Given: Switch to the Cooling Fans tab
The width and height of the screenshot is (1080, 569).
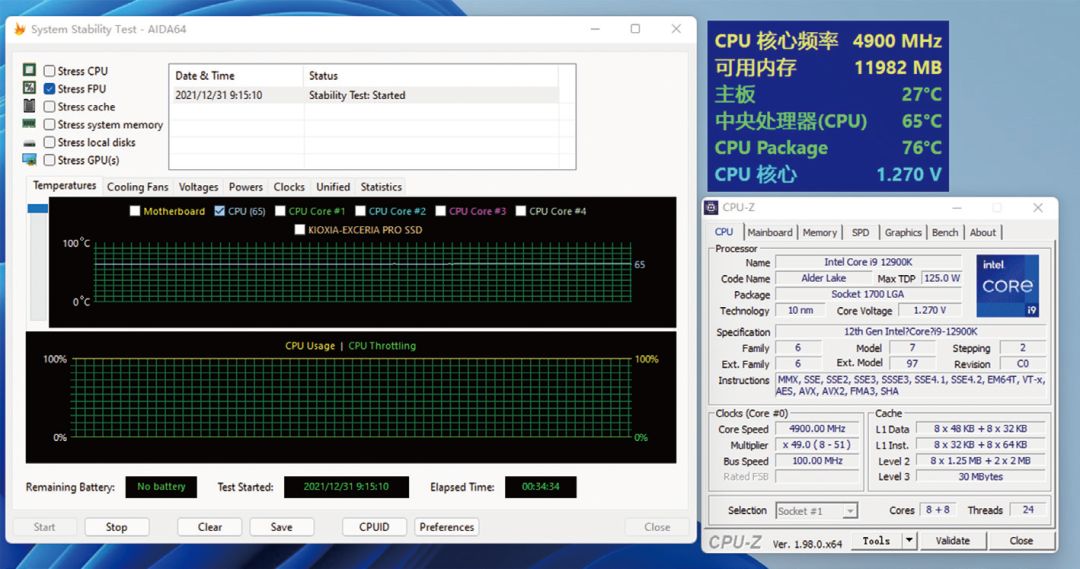Looking at the screenshot, I should 137,187.
